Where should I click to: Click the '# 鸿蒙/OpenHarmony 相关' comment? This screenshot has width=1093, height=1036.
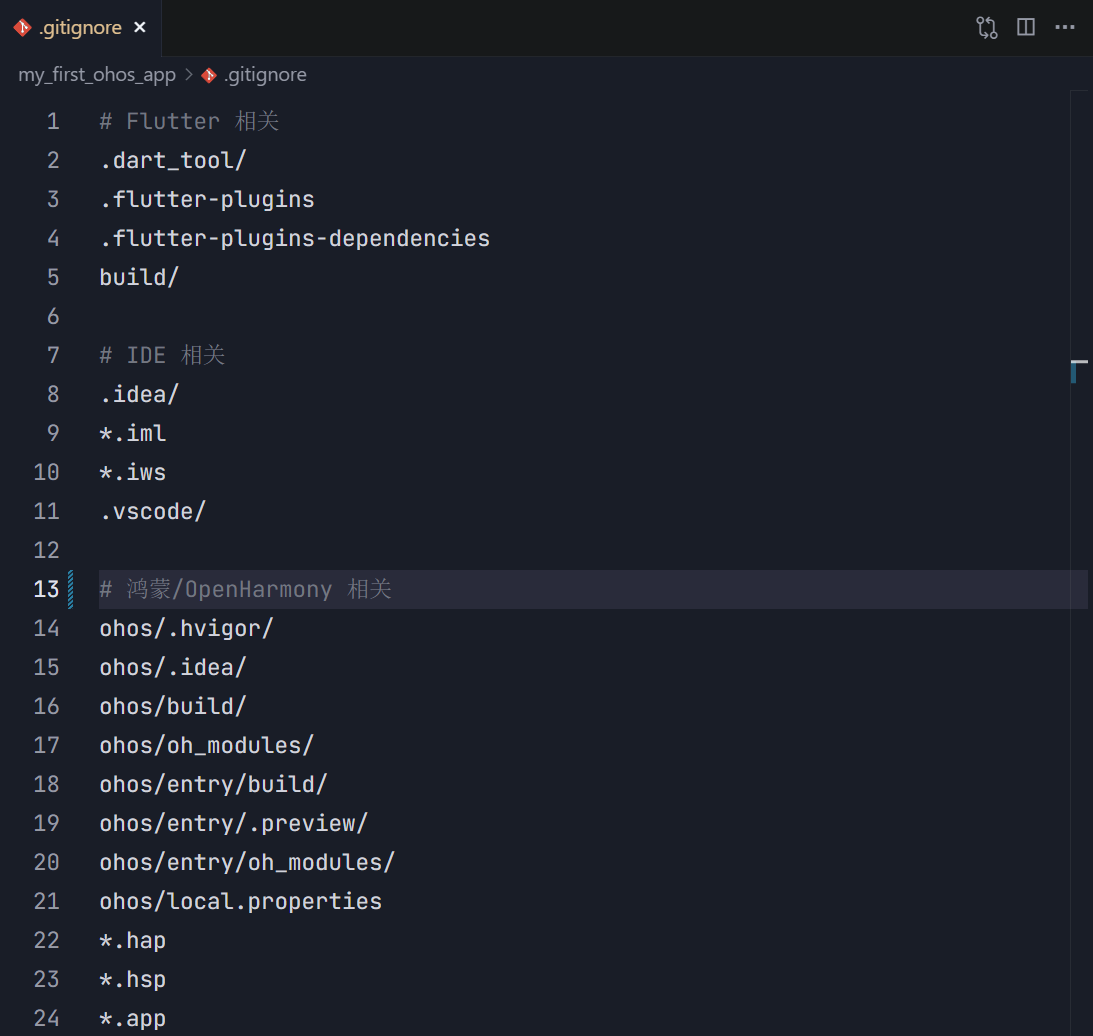point(245,589)
